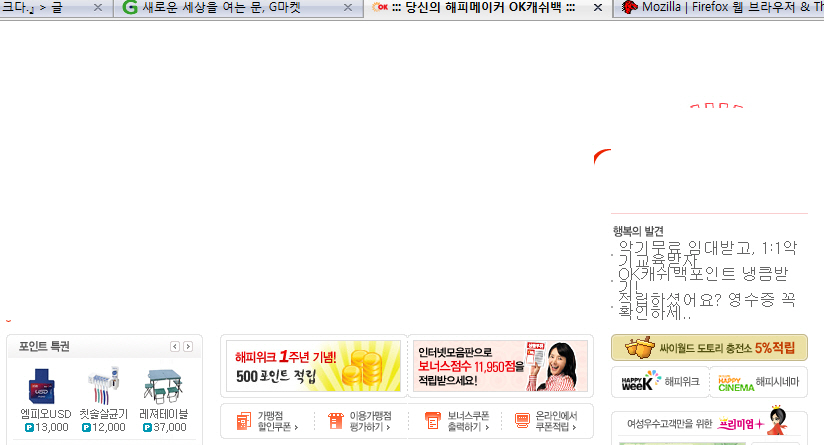Open the 레져테이블 product image
The width and height of the screenshot is (824, 445).
coord(163,386)
